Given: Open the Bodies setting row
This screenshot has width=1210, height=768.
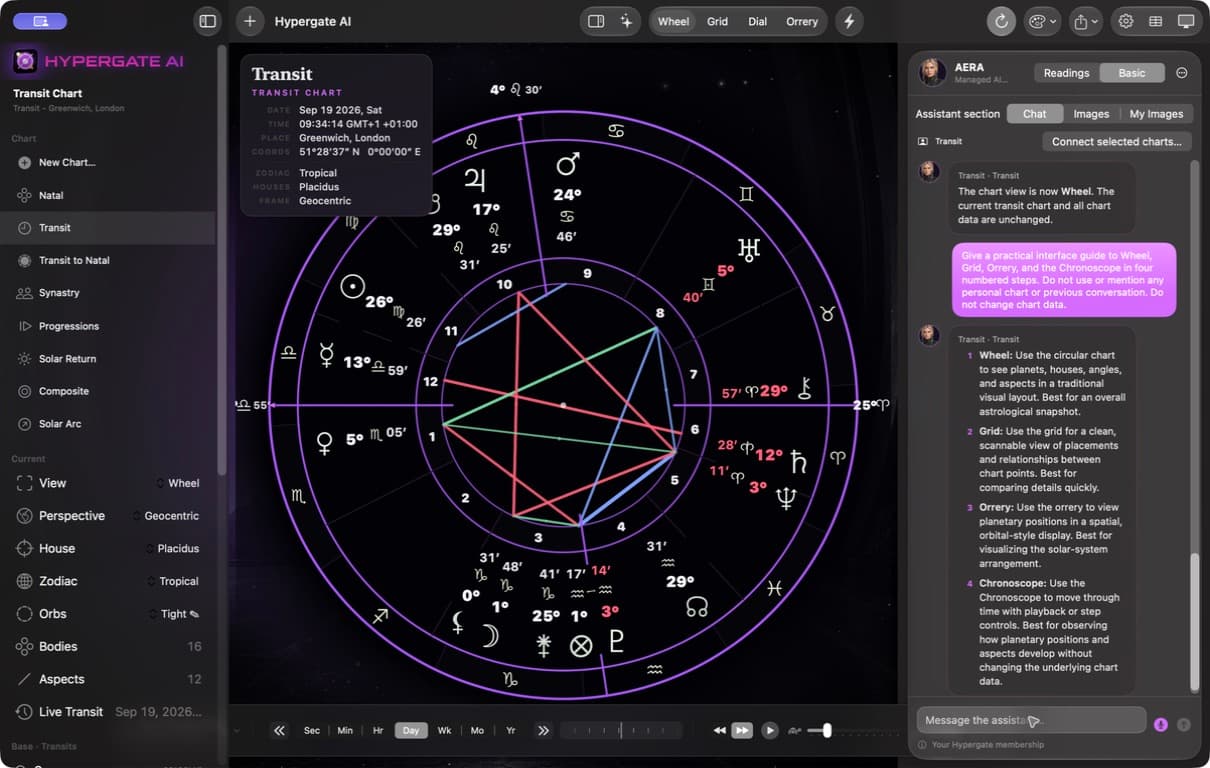Looking at the screenshot, I should [x=108, y=646].
